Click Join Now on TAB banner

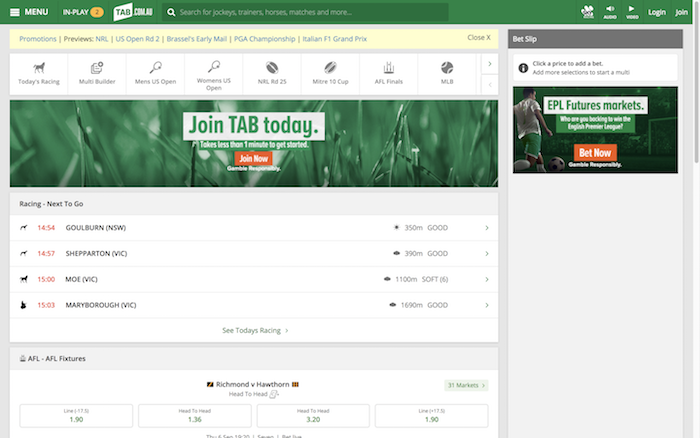pos(254,159)
